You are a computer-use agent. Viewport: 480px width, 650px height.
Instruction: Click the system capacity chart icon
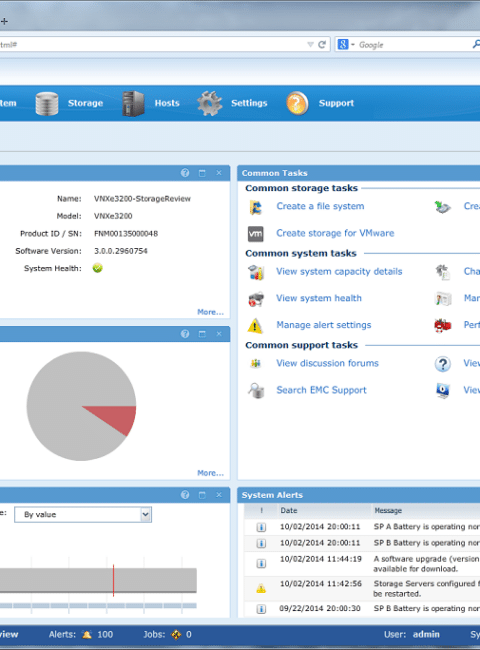coord(256,272)
